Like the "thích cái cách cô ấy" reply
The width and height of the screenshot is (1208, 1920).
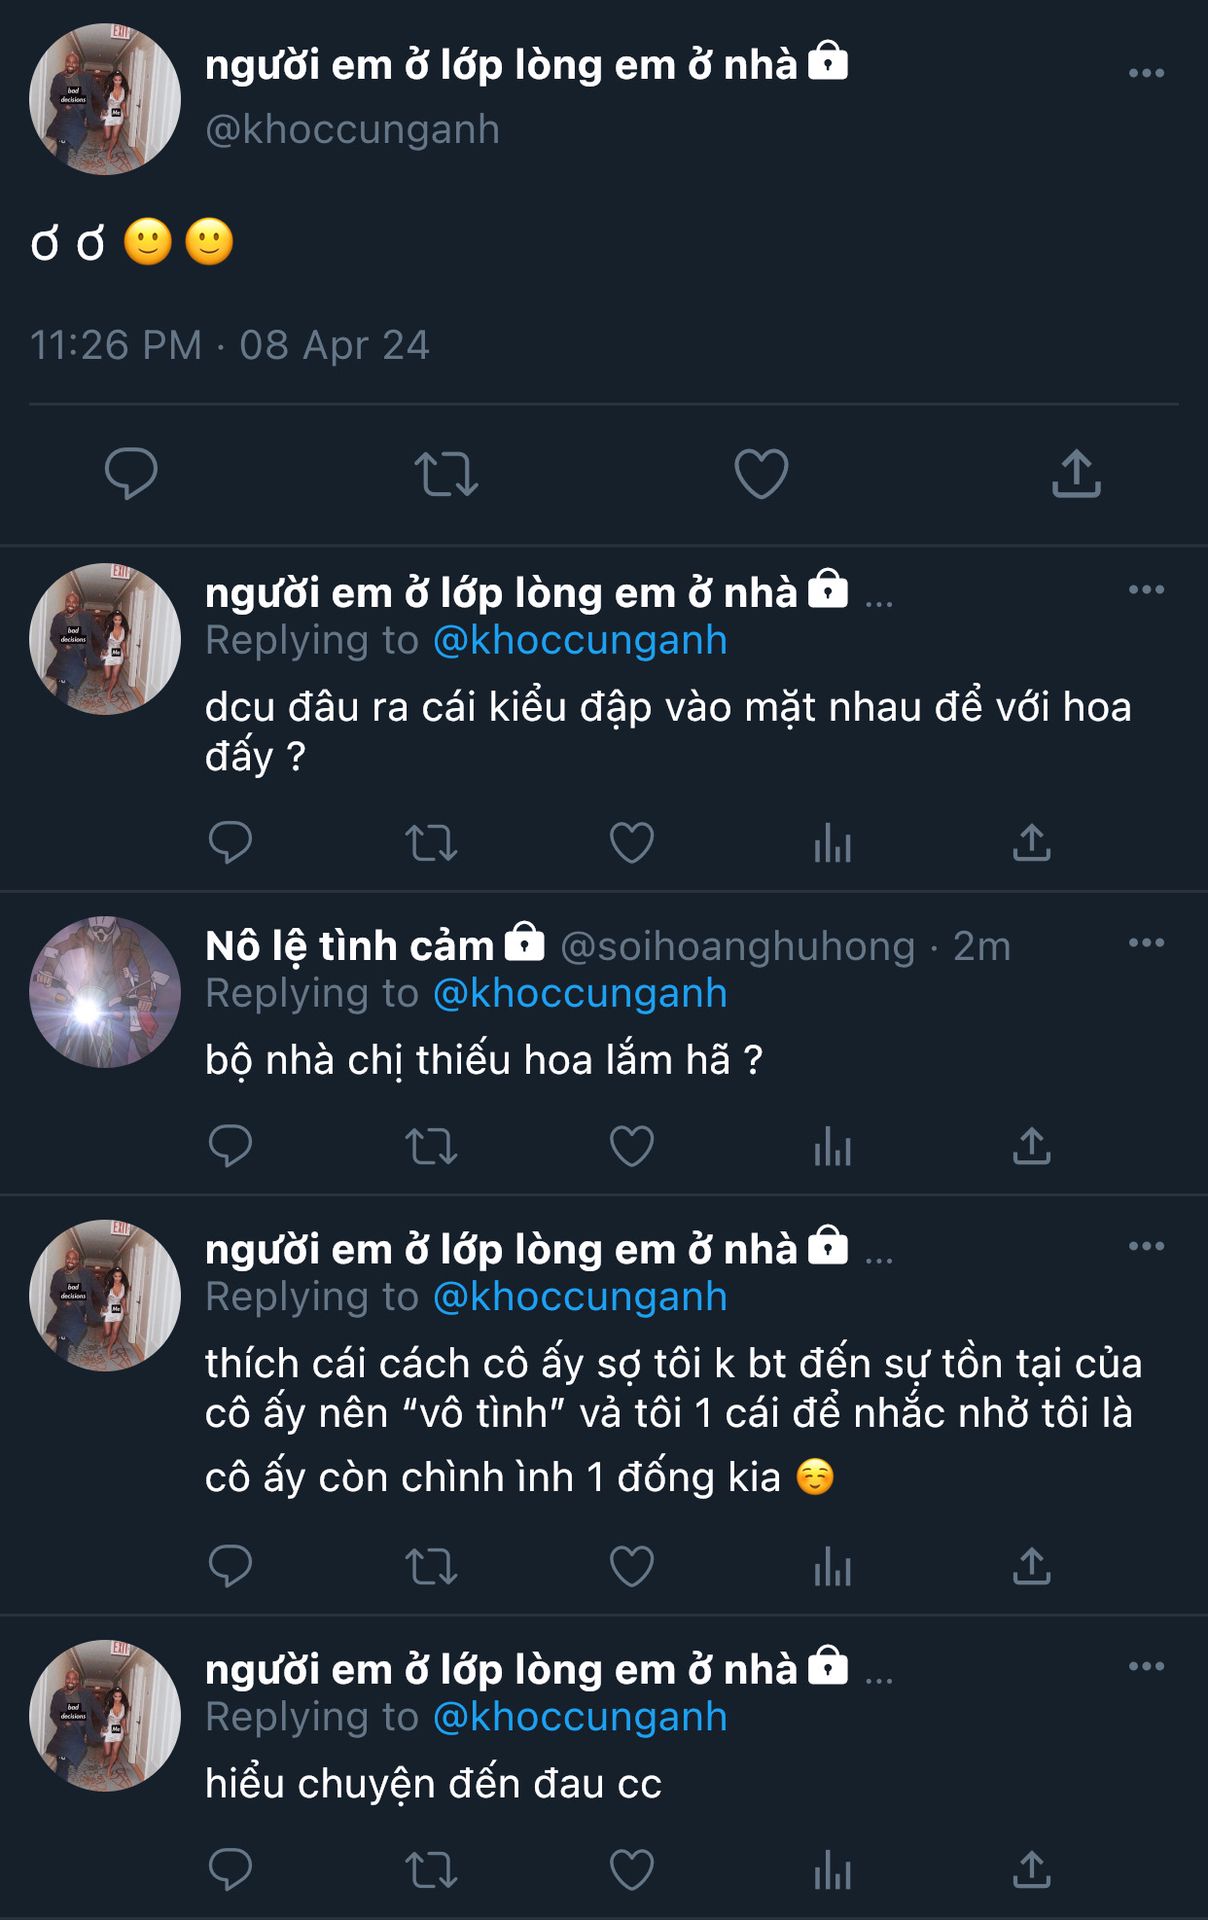[631, 1566]
